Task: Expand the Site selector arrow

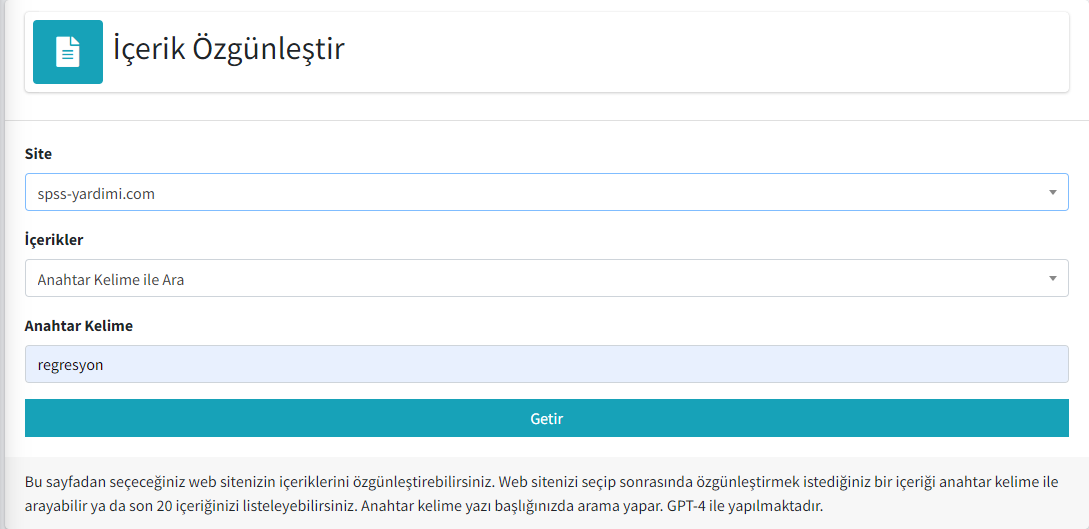Action: pos(1053,192)
